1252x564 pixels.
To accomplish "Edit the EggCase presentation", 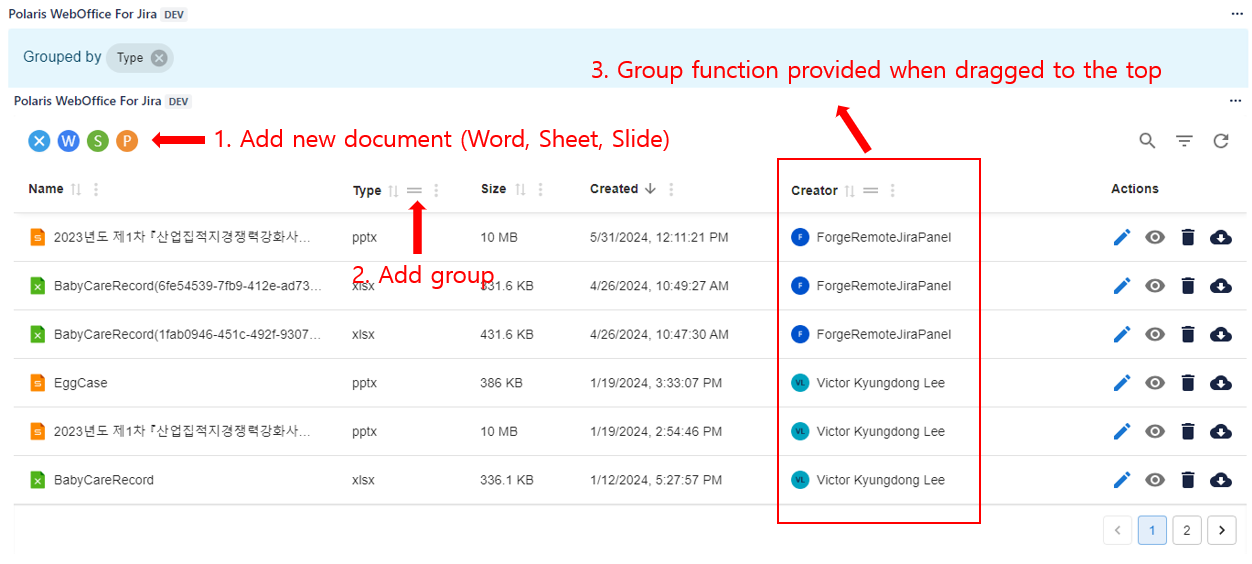I will tap(1122, 383).
